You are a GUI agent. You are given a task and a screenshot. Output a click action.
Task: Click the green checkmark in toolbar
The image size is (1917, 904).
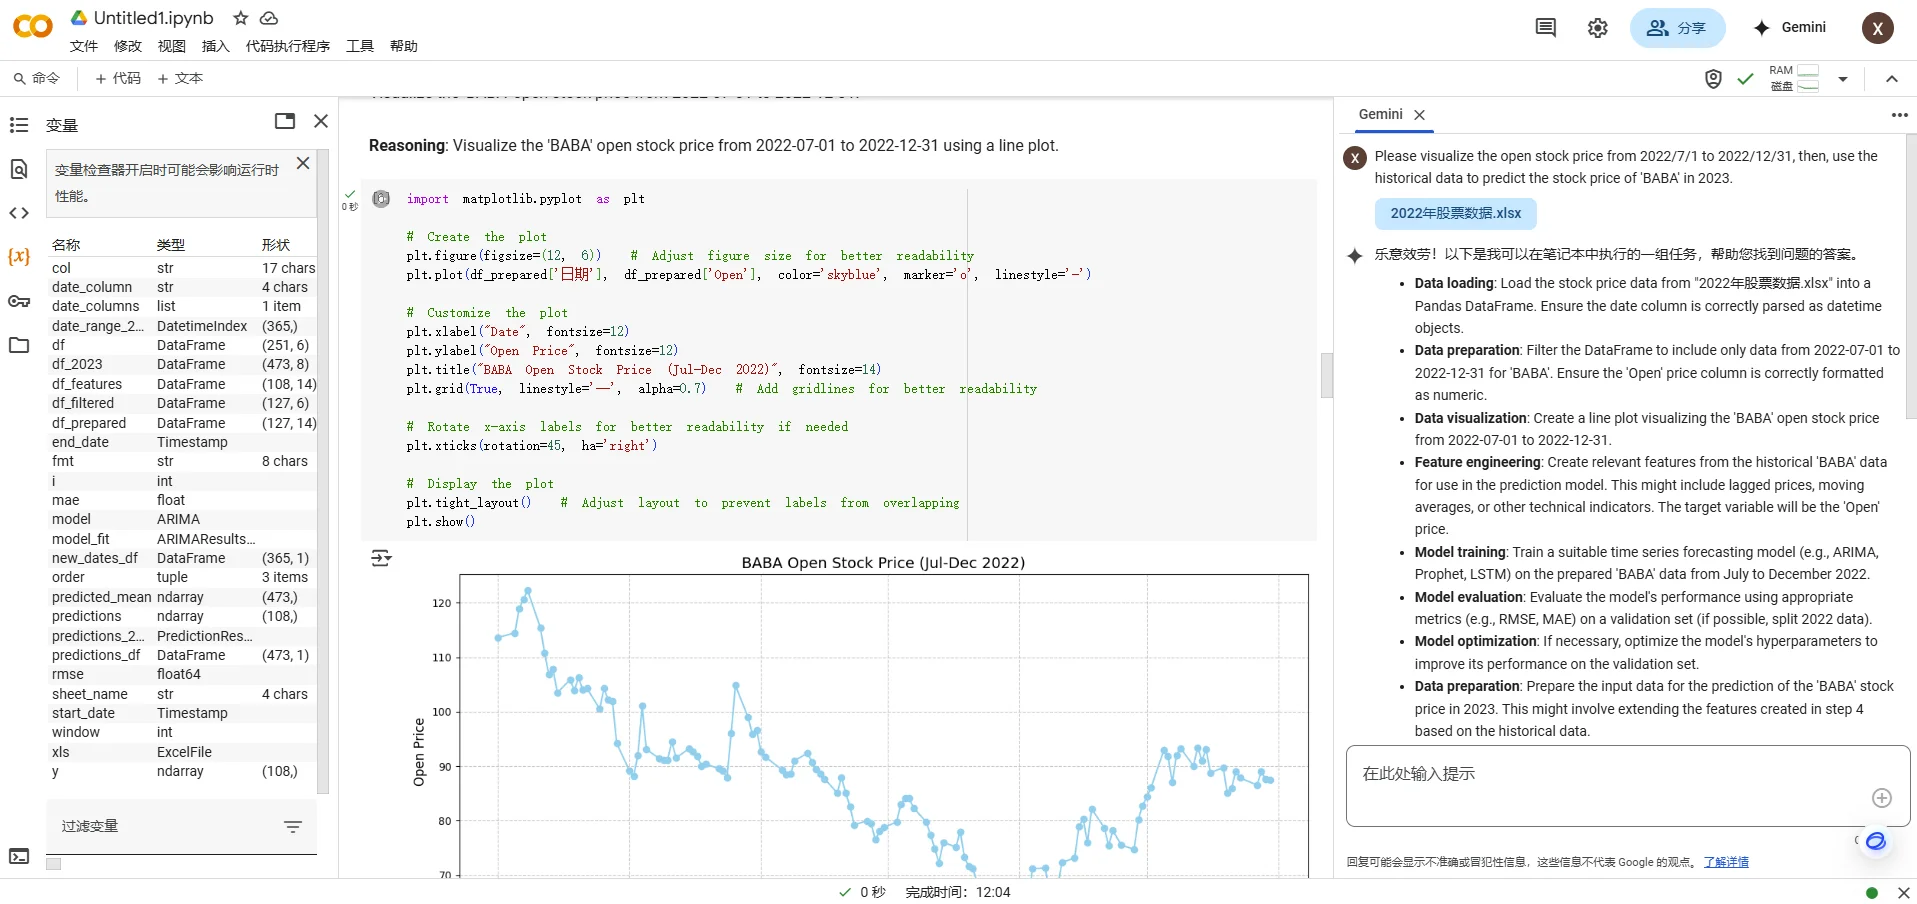[x=1745, y=79]
